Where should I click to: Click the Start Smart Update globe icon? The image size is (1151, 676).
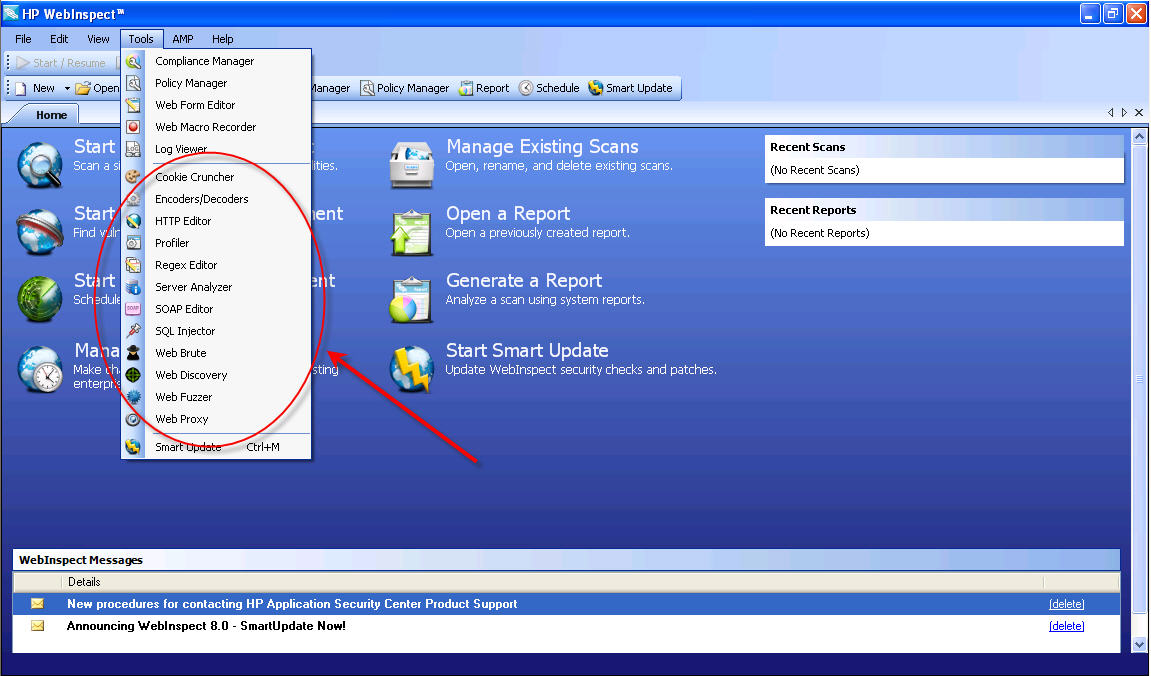tap(412, 368)
